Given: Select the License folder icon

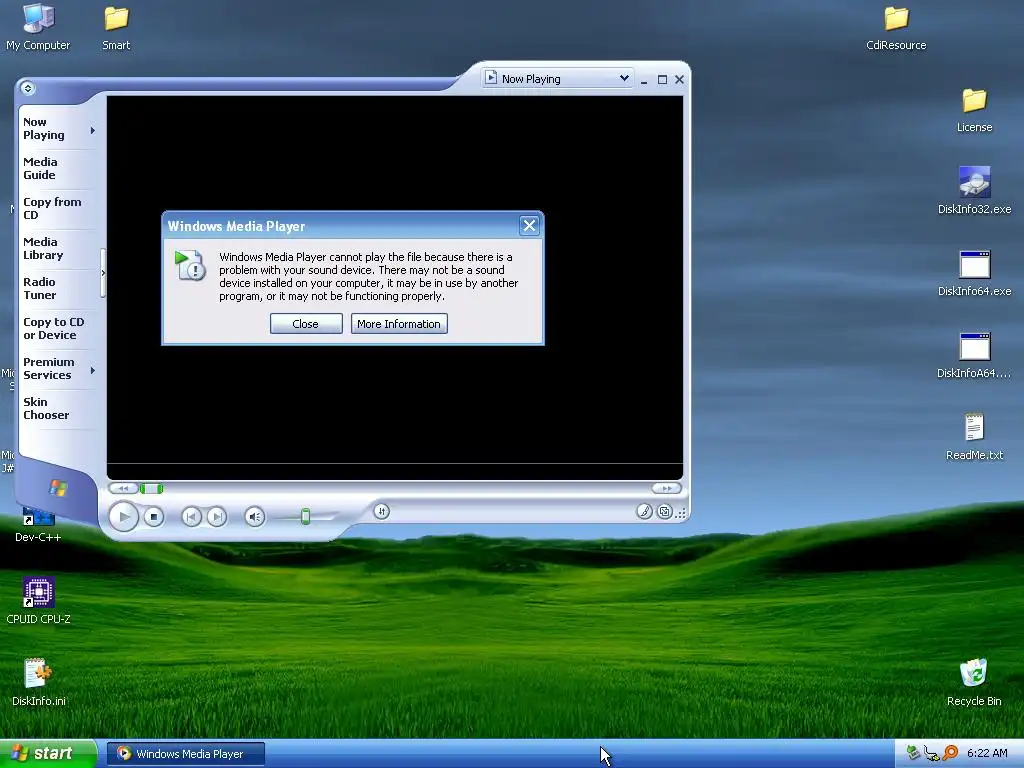Looking at the screenshot, I should point(974,110).
